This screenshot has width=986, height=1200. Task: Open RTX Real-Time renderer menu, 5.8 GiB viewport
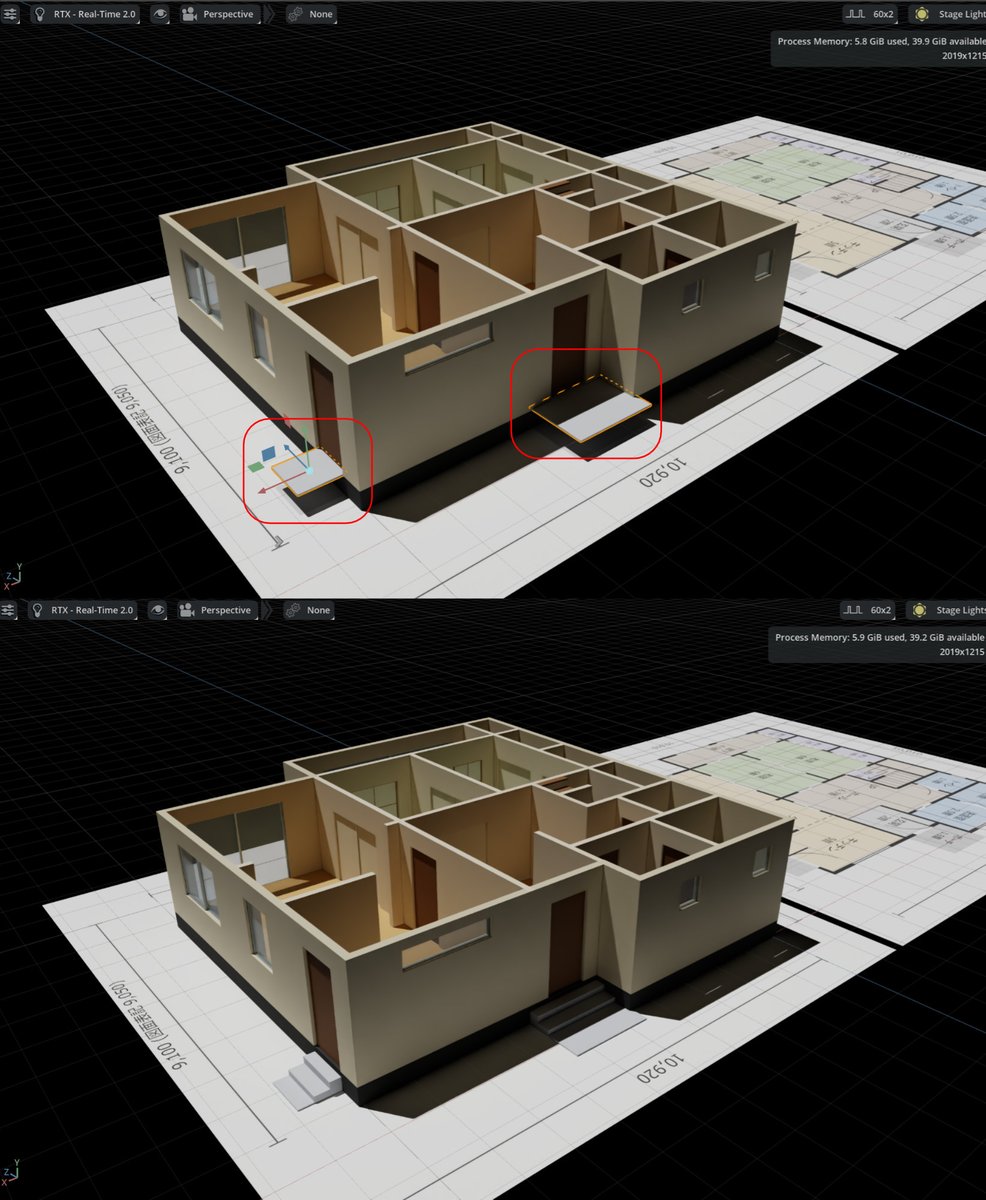tap(84, 15)
